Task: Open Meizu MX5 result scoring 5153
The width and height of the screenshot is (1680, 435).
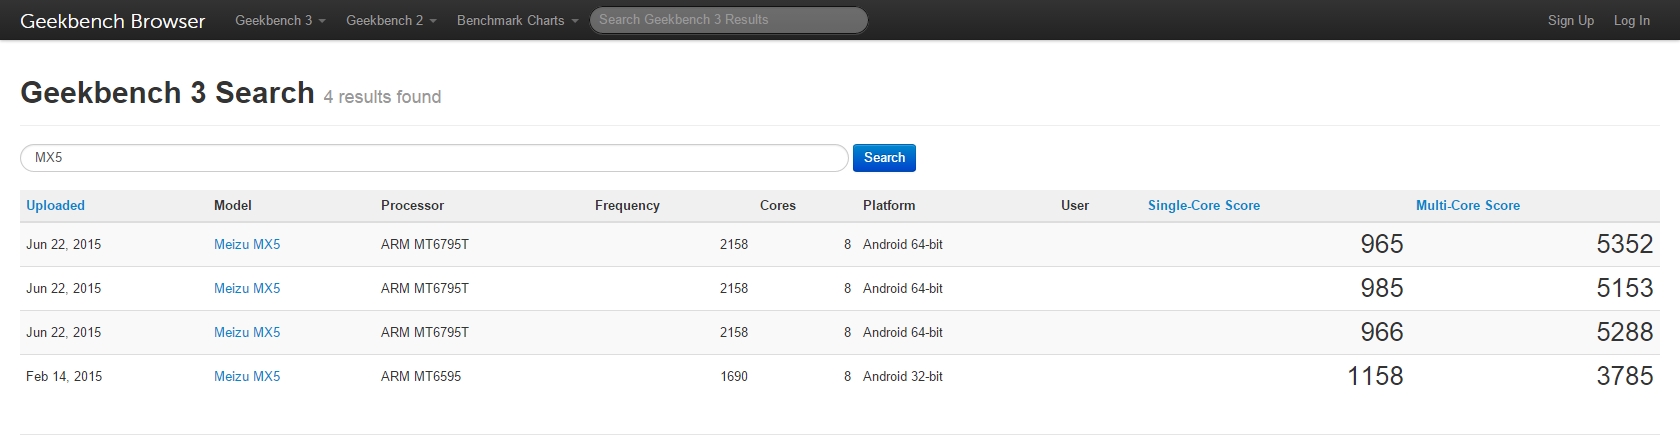Action: [x=247, y=288]
